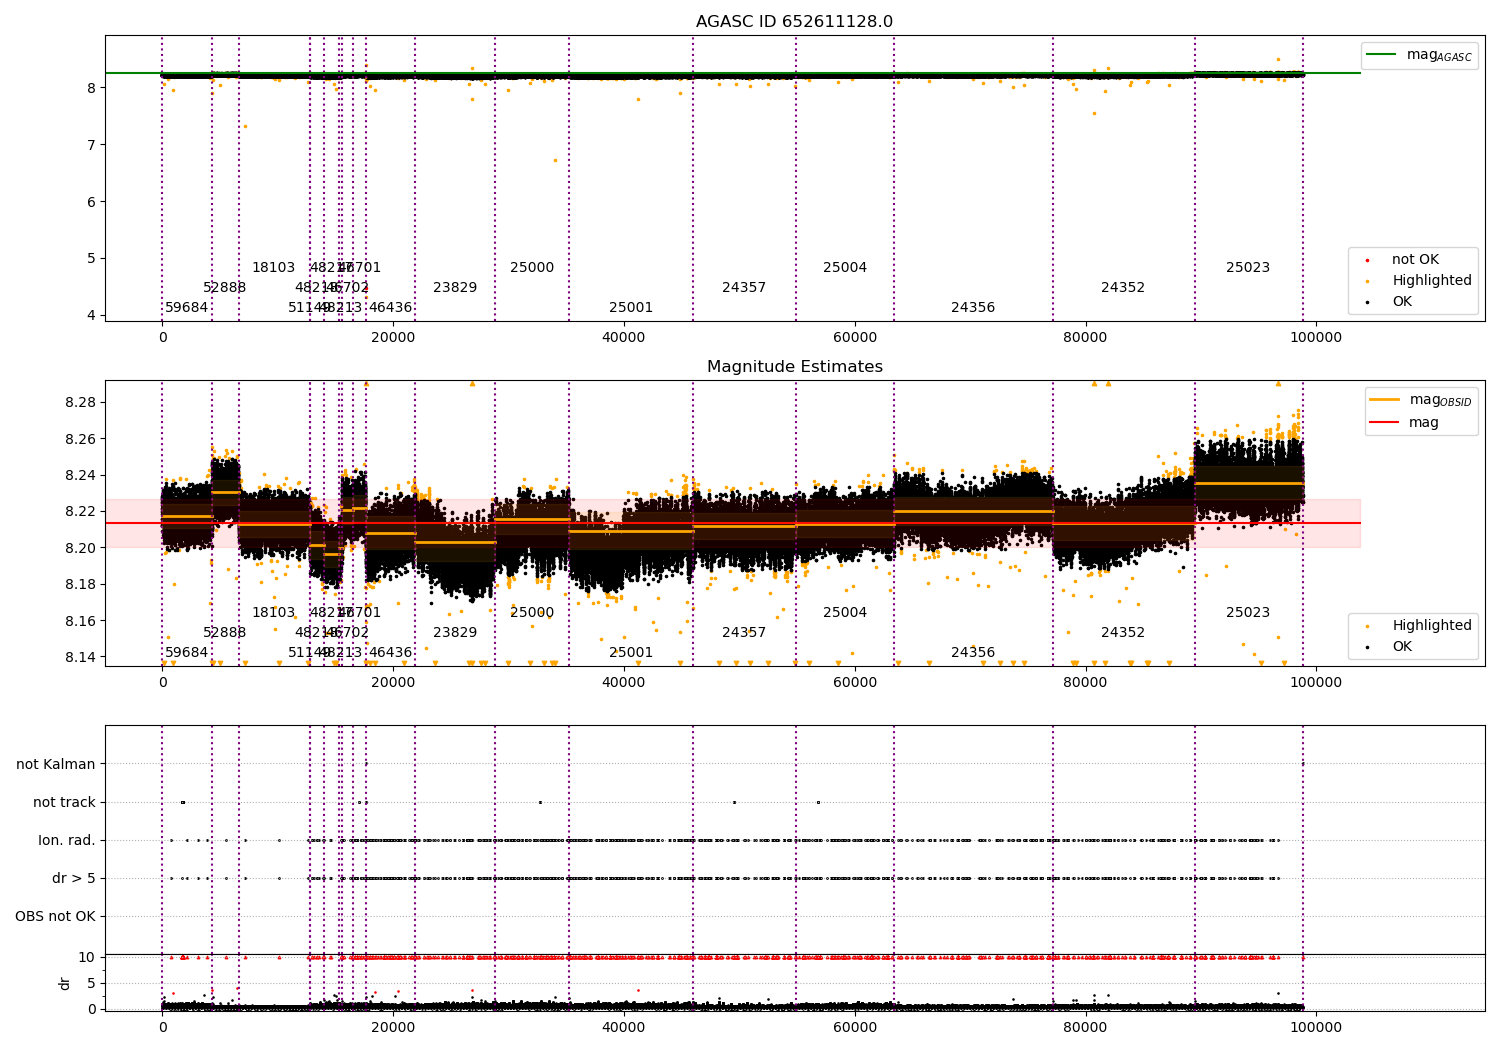Click 'not OK' in top plot legend
Image resolution: width=1500 pixels, height=1050 pixels.
point(1415,260)
